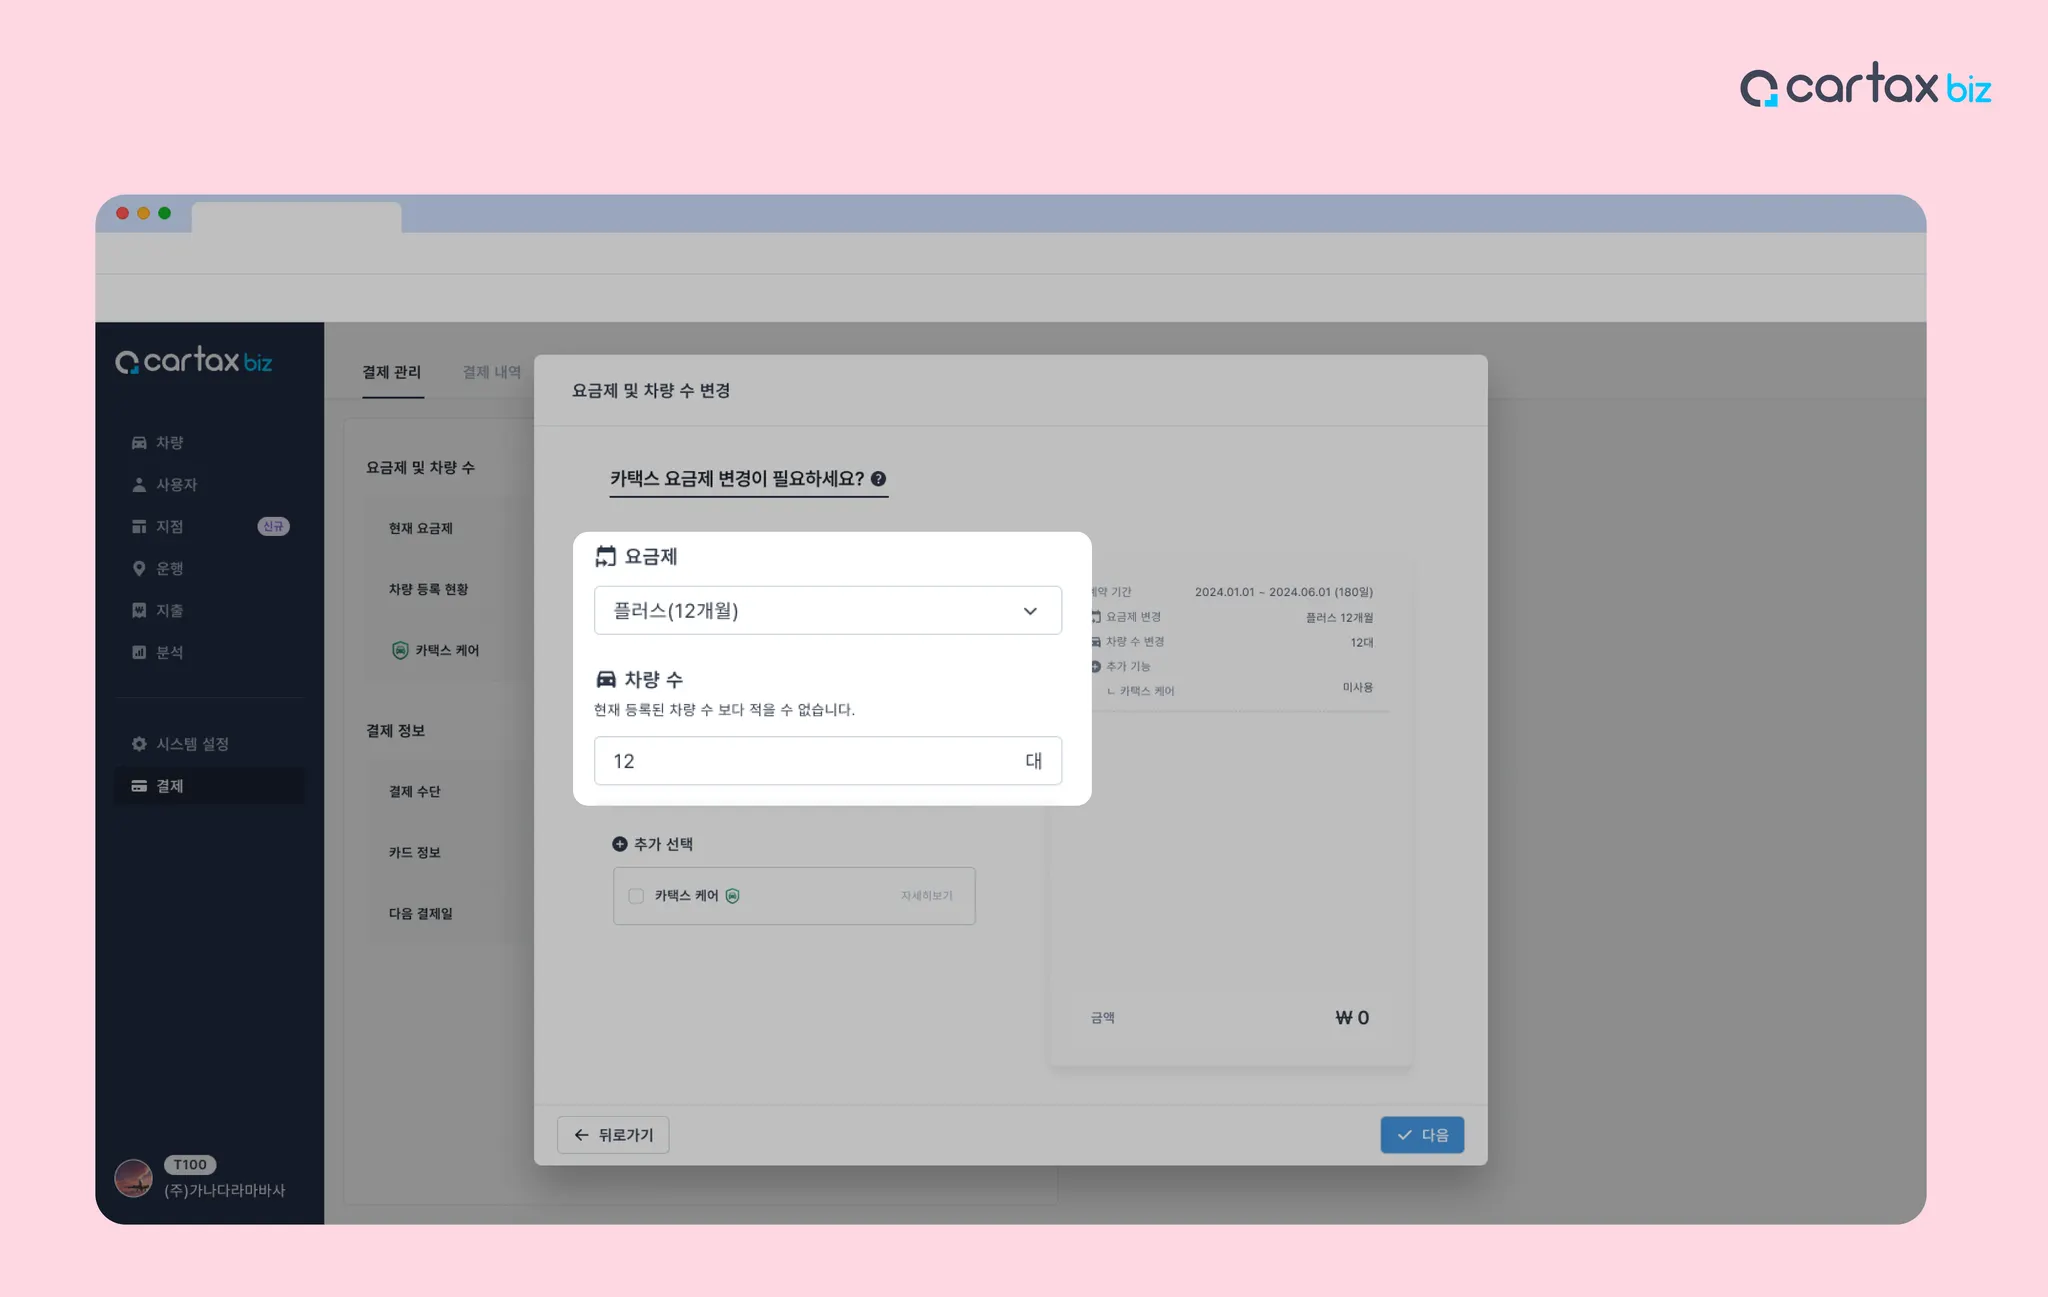Open the 자세히보기 details link
This screenshot has height=1297, width=2048.
926,896
